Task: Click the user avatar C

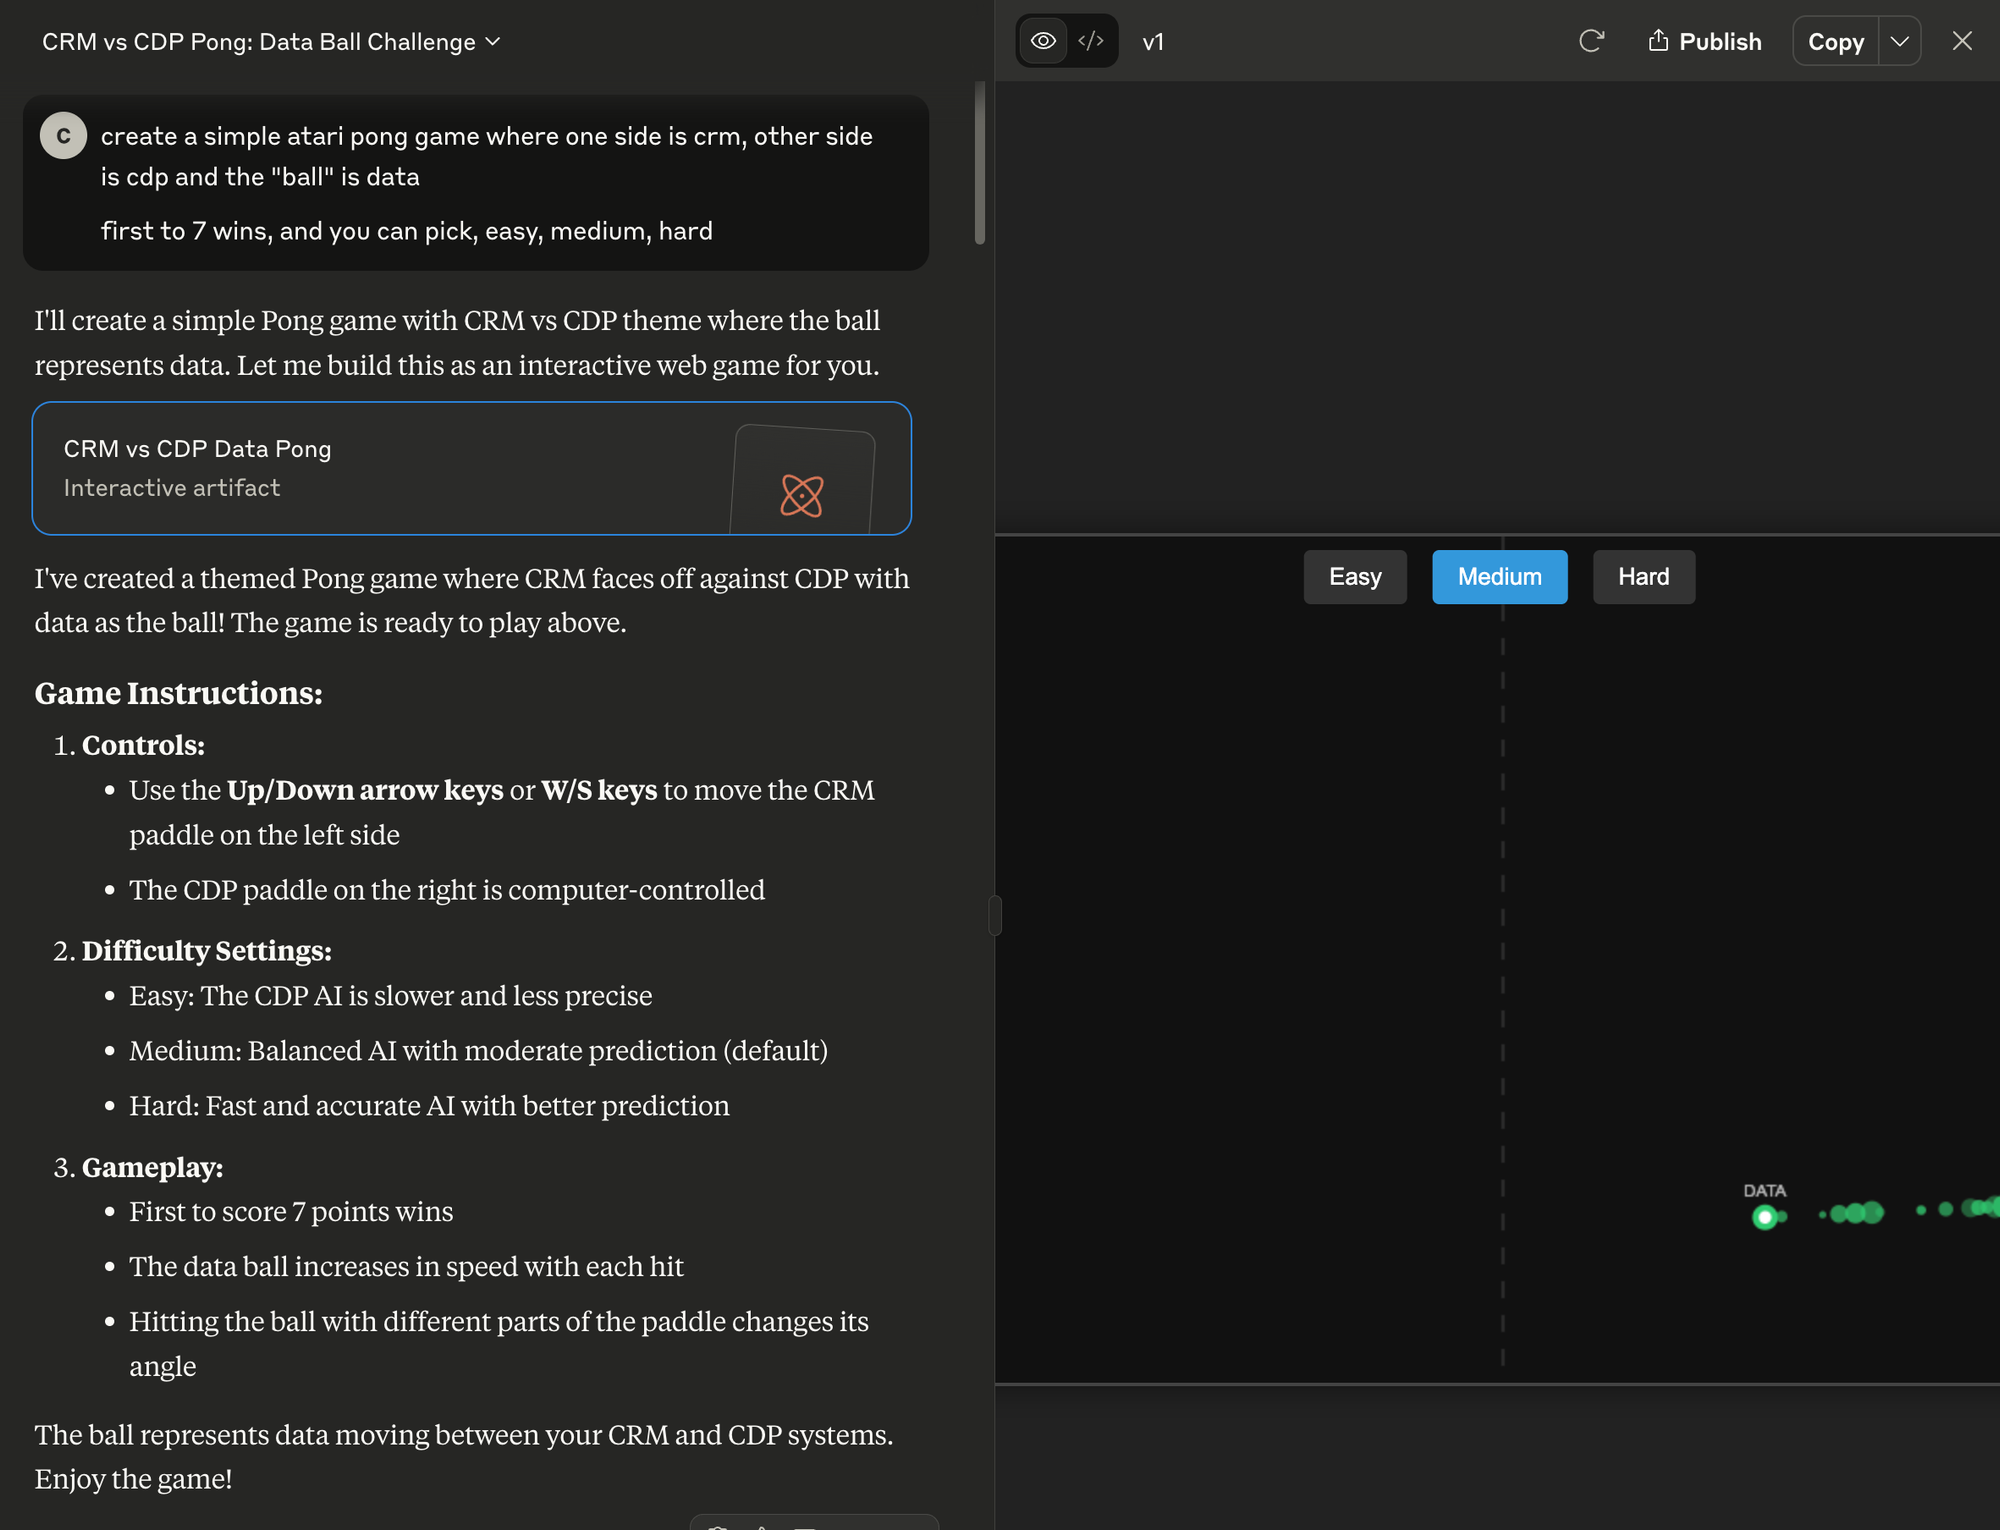Action: [x=63, y=136]
